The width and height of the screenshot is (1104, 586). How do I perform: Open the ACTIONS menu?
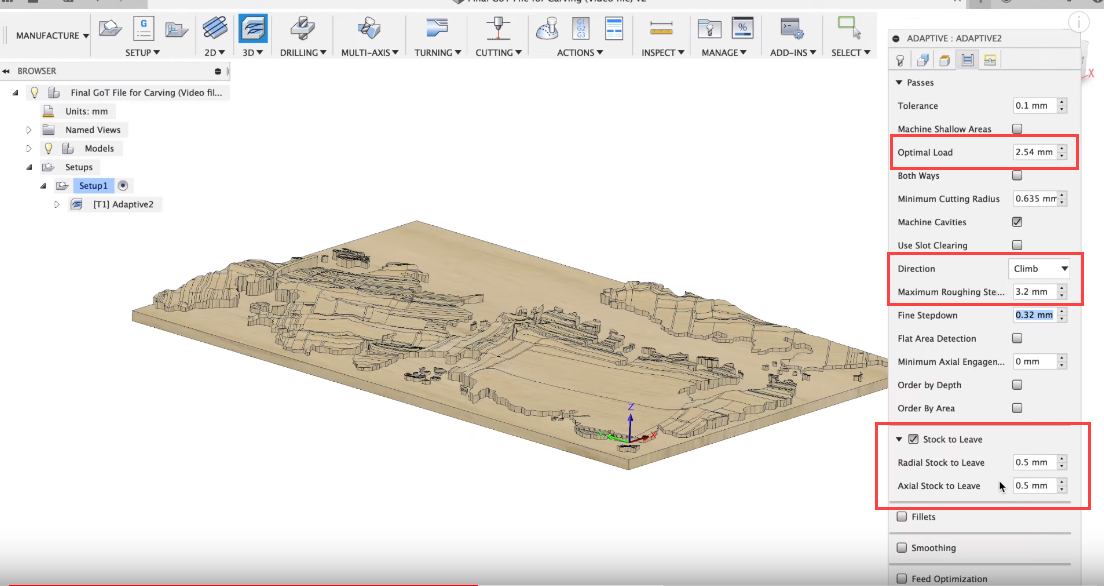point(580,53)
